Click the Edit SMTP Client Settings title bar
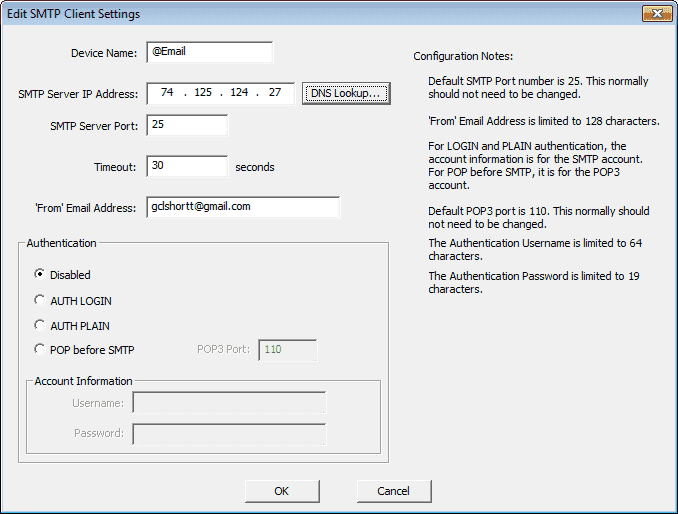678x514 pixels. pyautogui.click(x=320, y=14)
